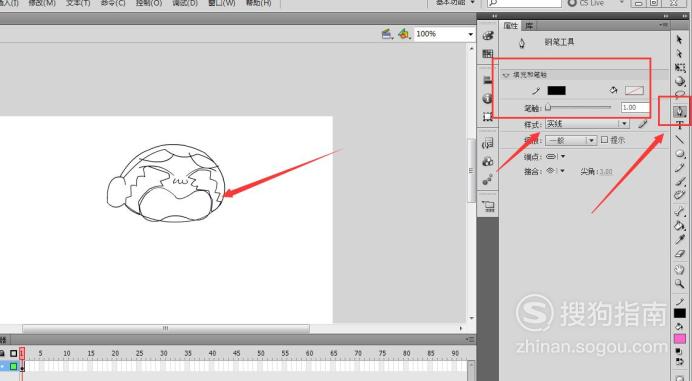Open the Properties panel options menu

(x=664, y=26)
